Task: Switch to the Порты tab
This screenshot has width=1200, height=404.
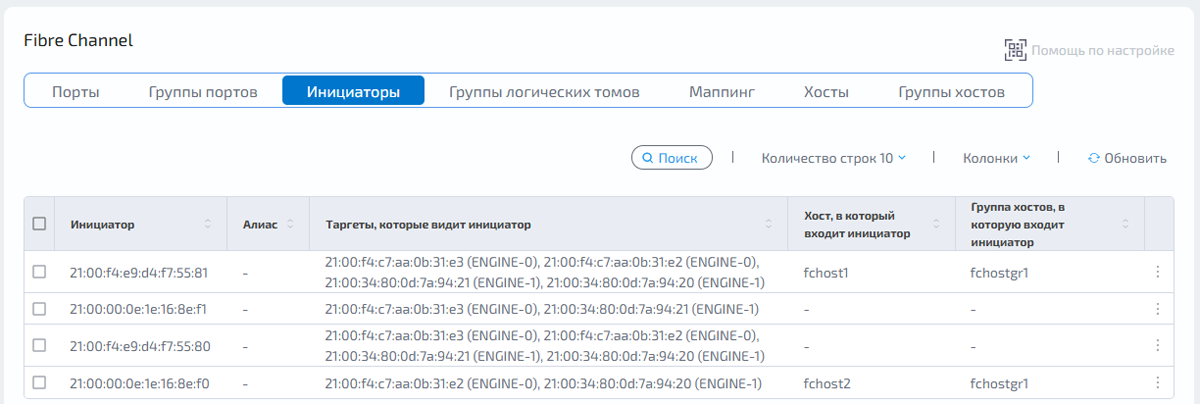Action: pos(76,92)
